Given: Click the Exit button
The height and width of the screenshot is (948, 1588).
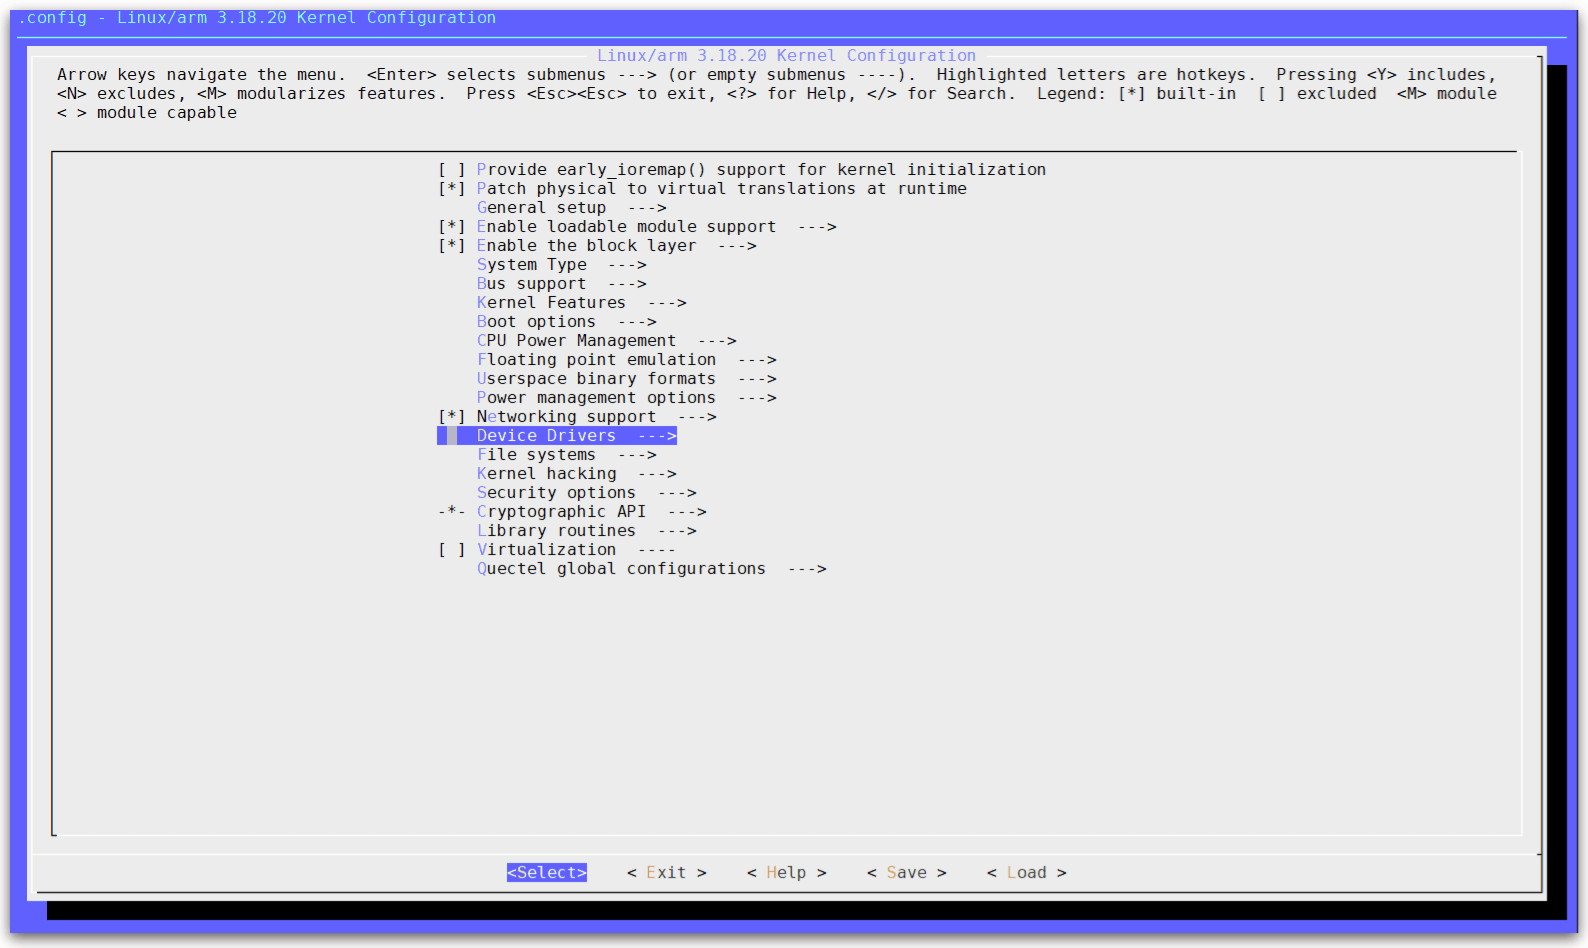Looking at the screenshot, I should click(667, 873).
